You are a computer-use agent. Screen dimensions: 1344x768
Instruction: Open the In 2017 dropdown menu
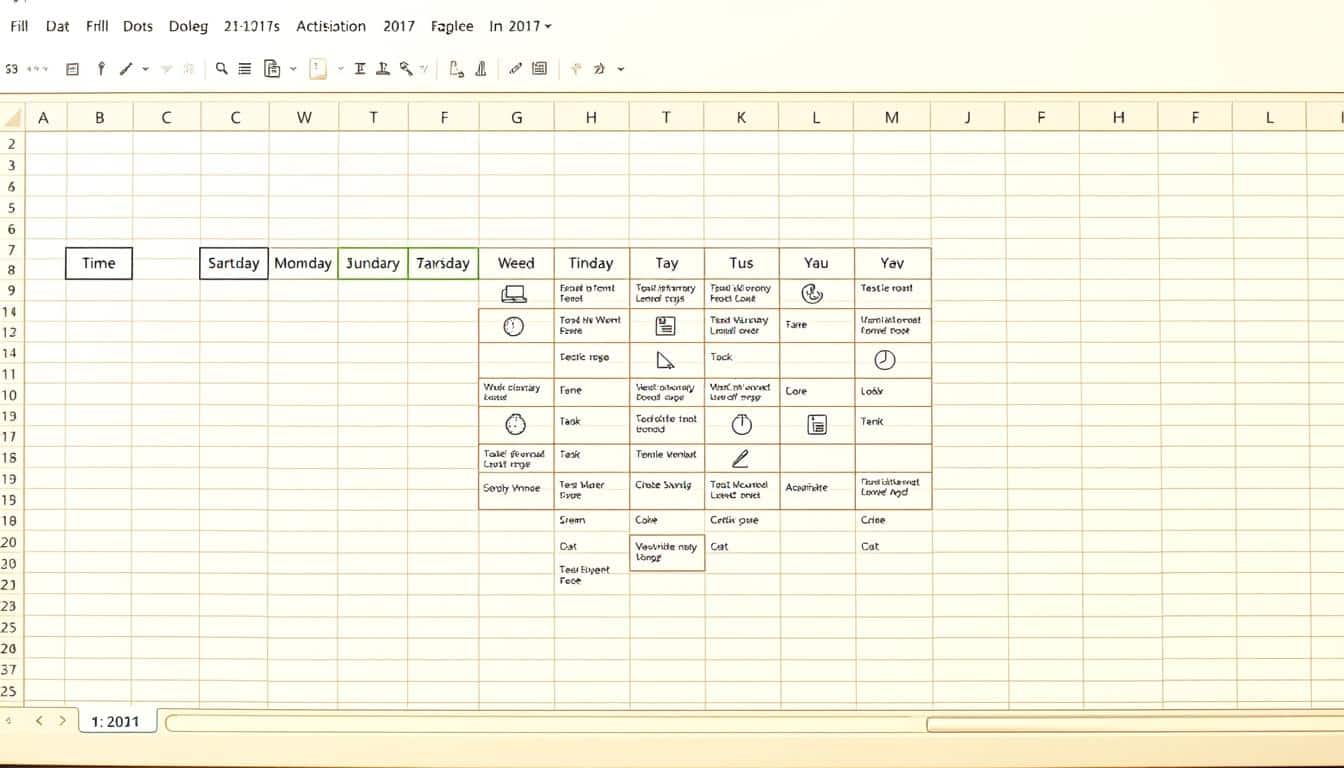tap(520, 26)
